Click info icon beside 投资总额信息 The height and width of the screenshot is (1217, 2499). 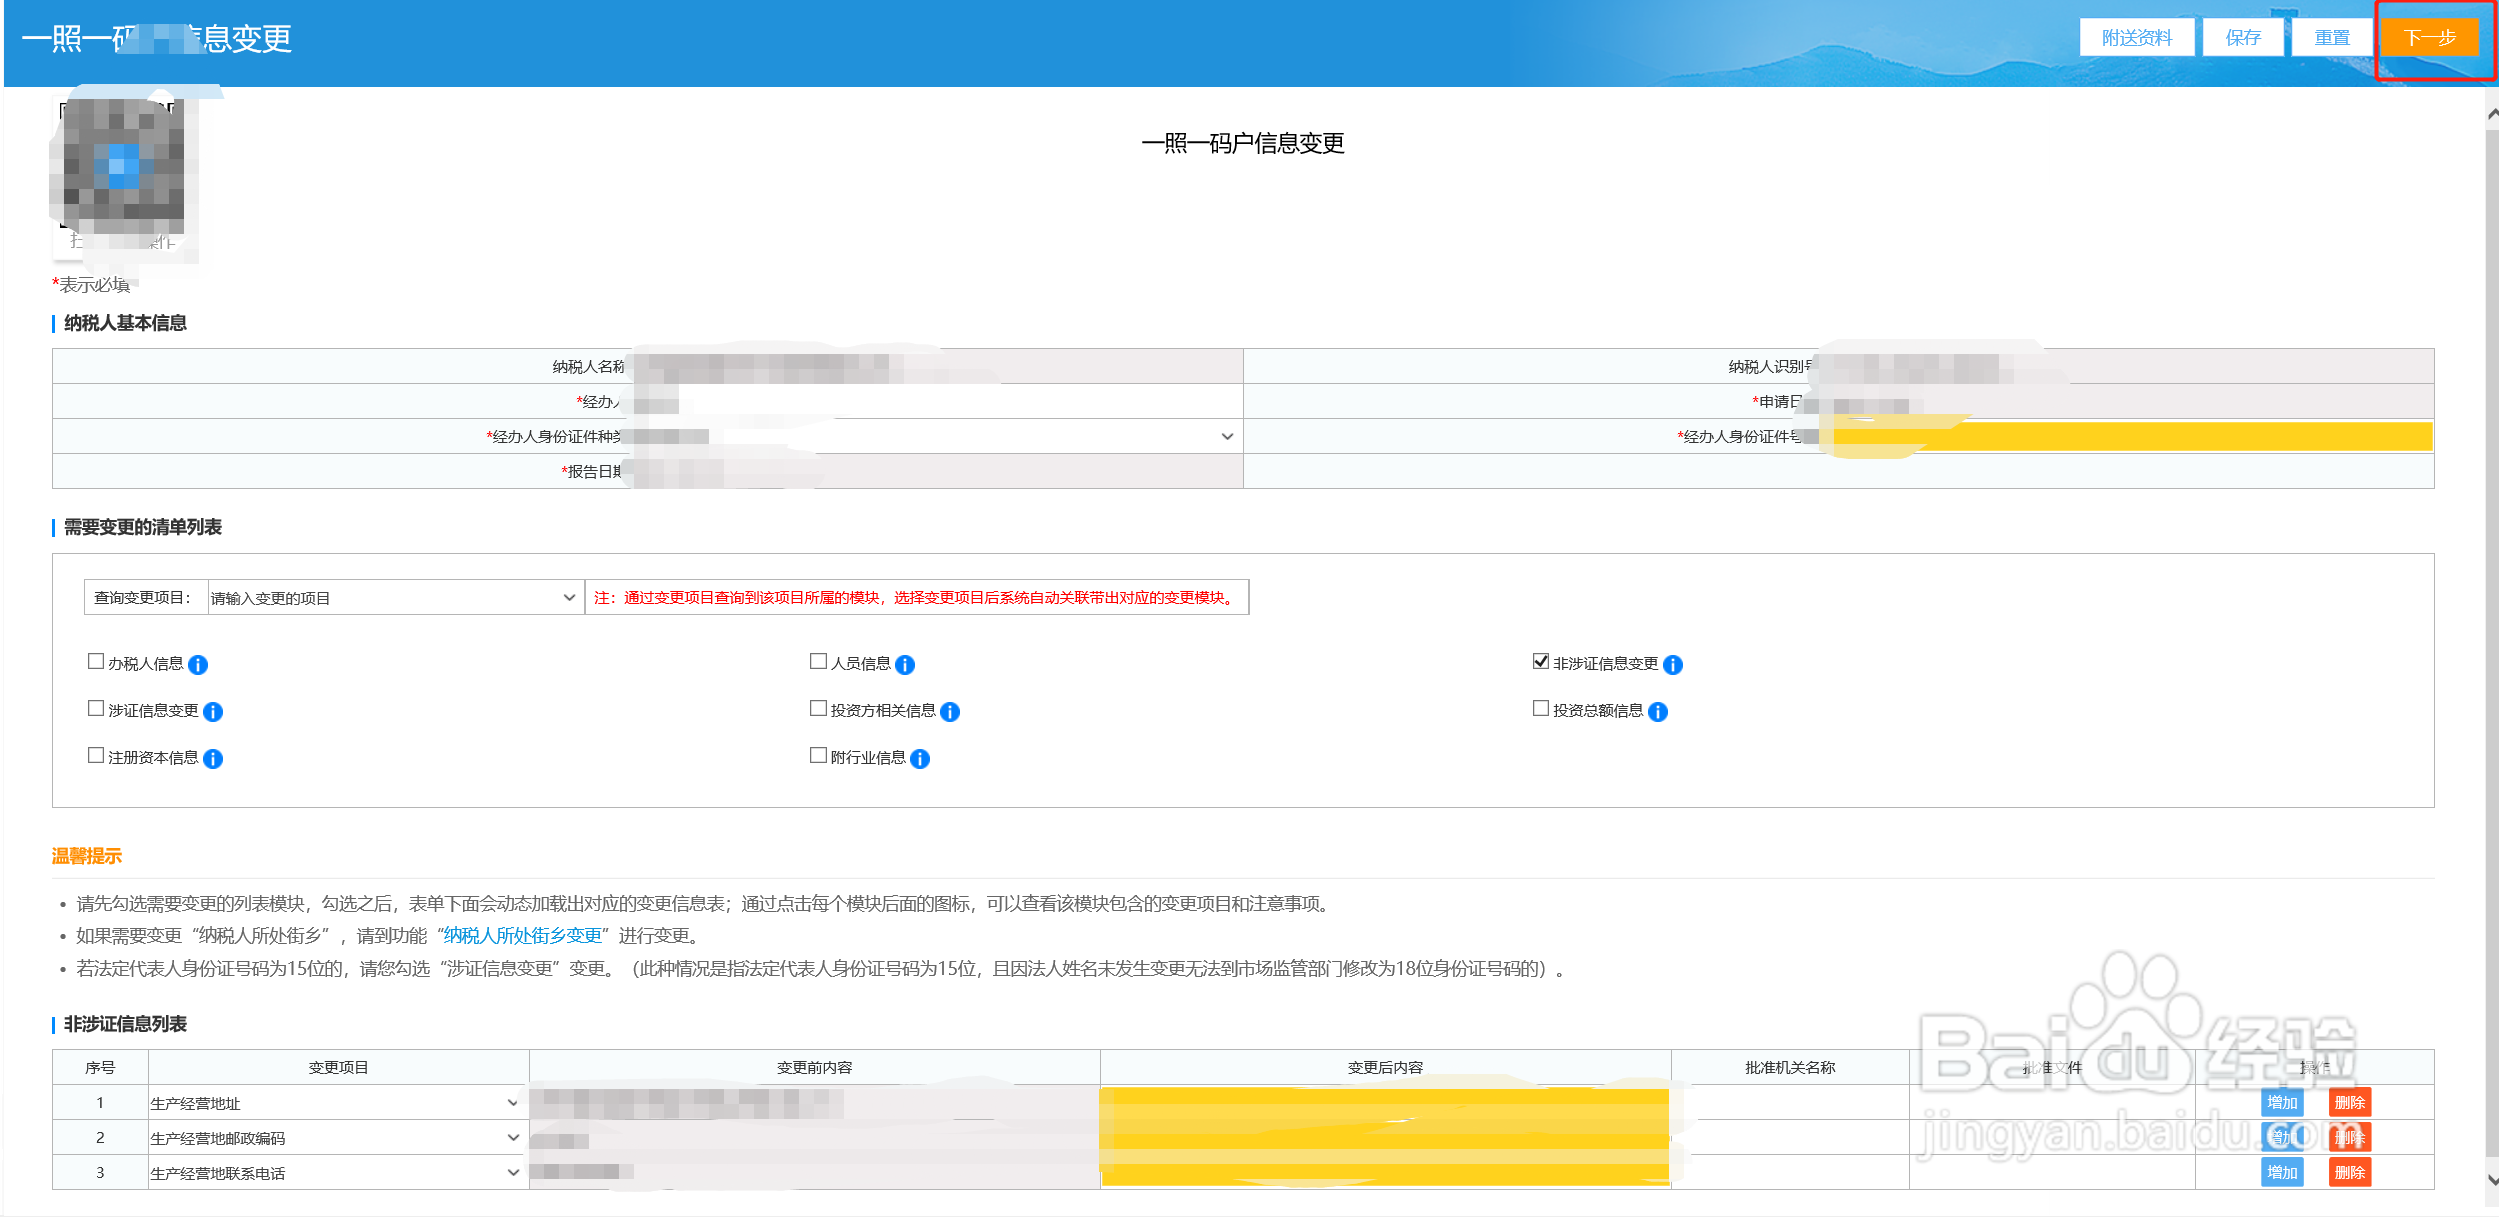coord(1658,712)
